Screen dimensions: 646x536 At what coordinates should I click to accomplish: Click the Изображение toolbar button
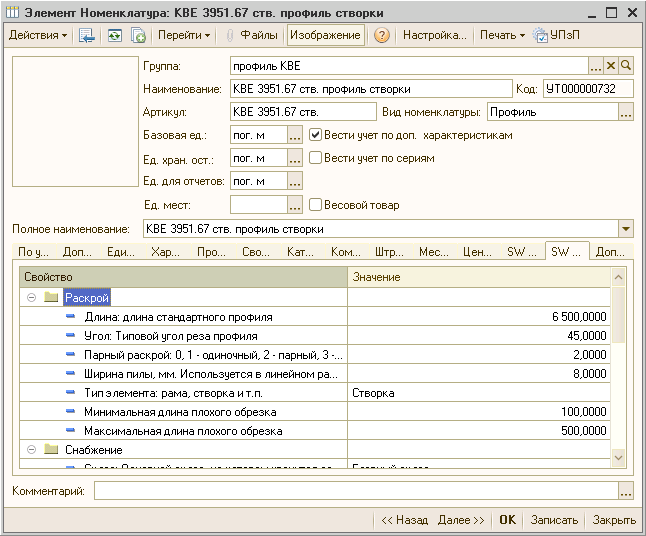tap(325, 35)
